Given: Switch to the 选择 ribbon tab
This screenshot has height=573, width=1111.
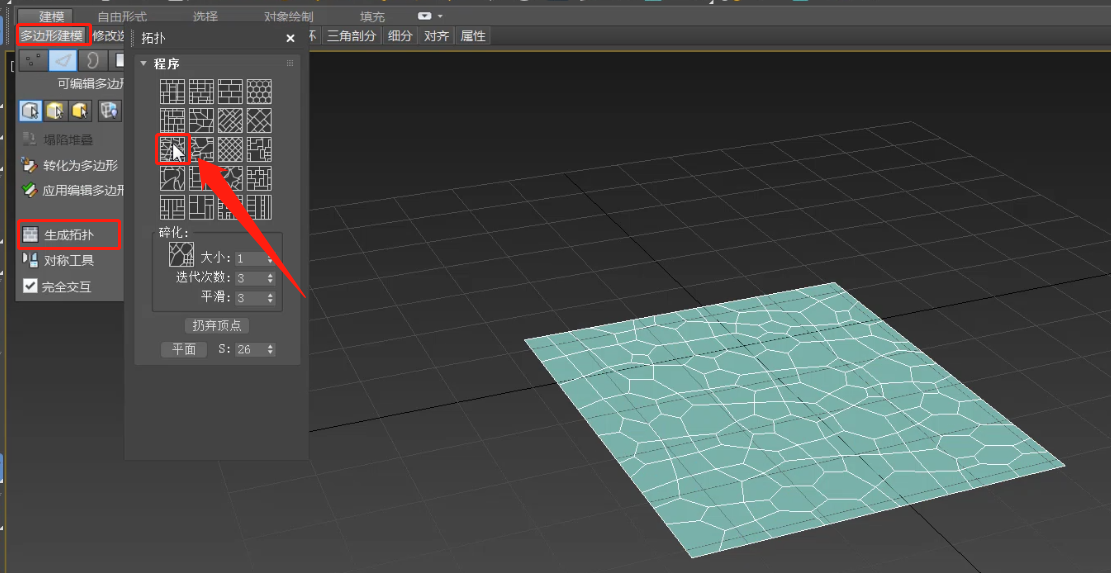Looking at the screenshot, I should pos(205,17).
